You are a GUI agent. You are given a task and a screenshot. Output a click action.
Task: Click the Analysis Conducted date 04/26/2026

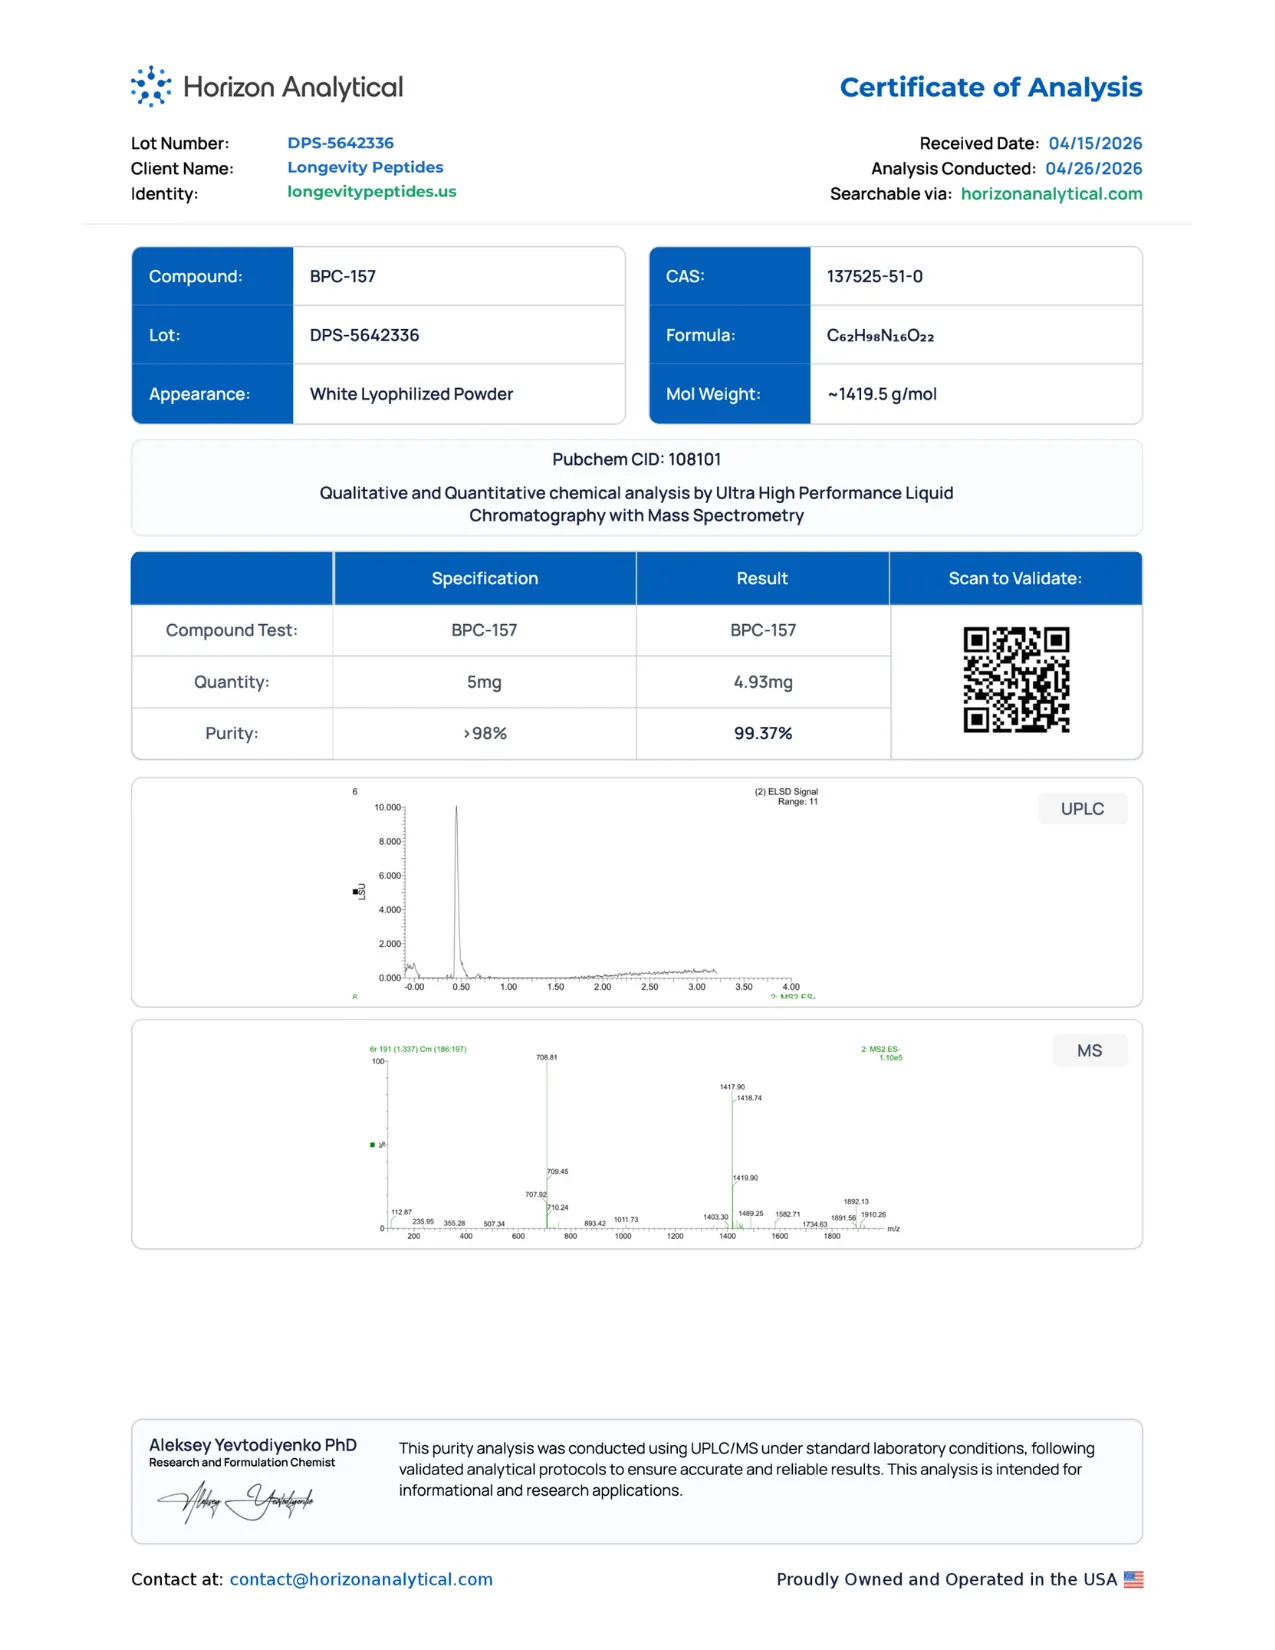tap(1094, 169)
